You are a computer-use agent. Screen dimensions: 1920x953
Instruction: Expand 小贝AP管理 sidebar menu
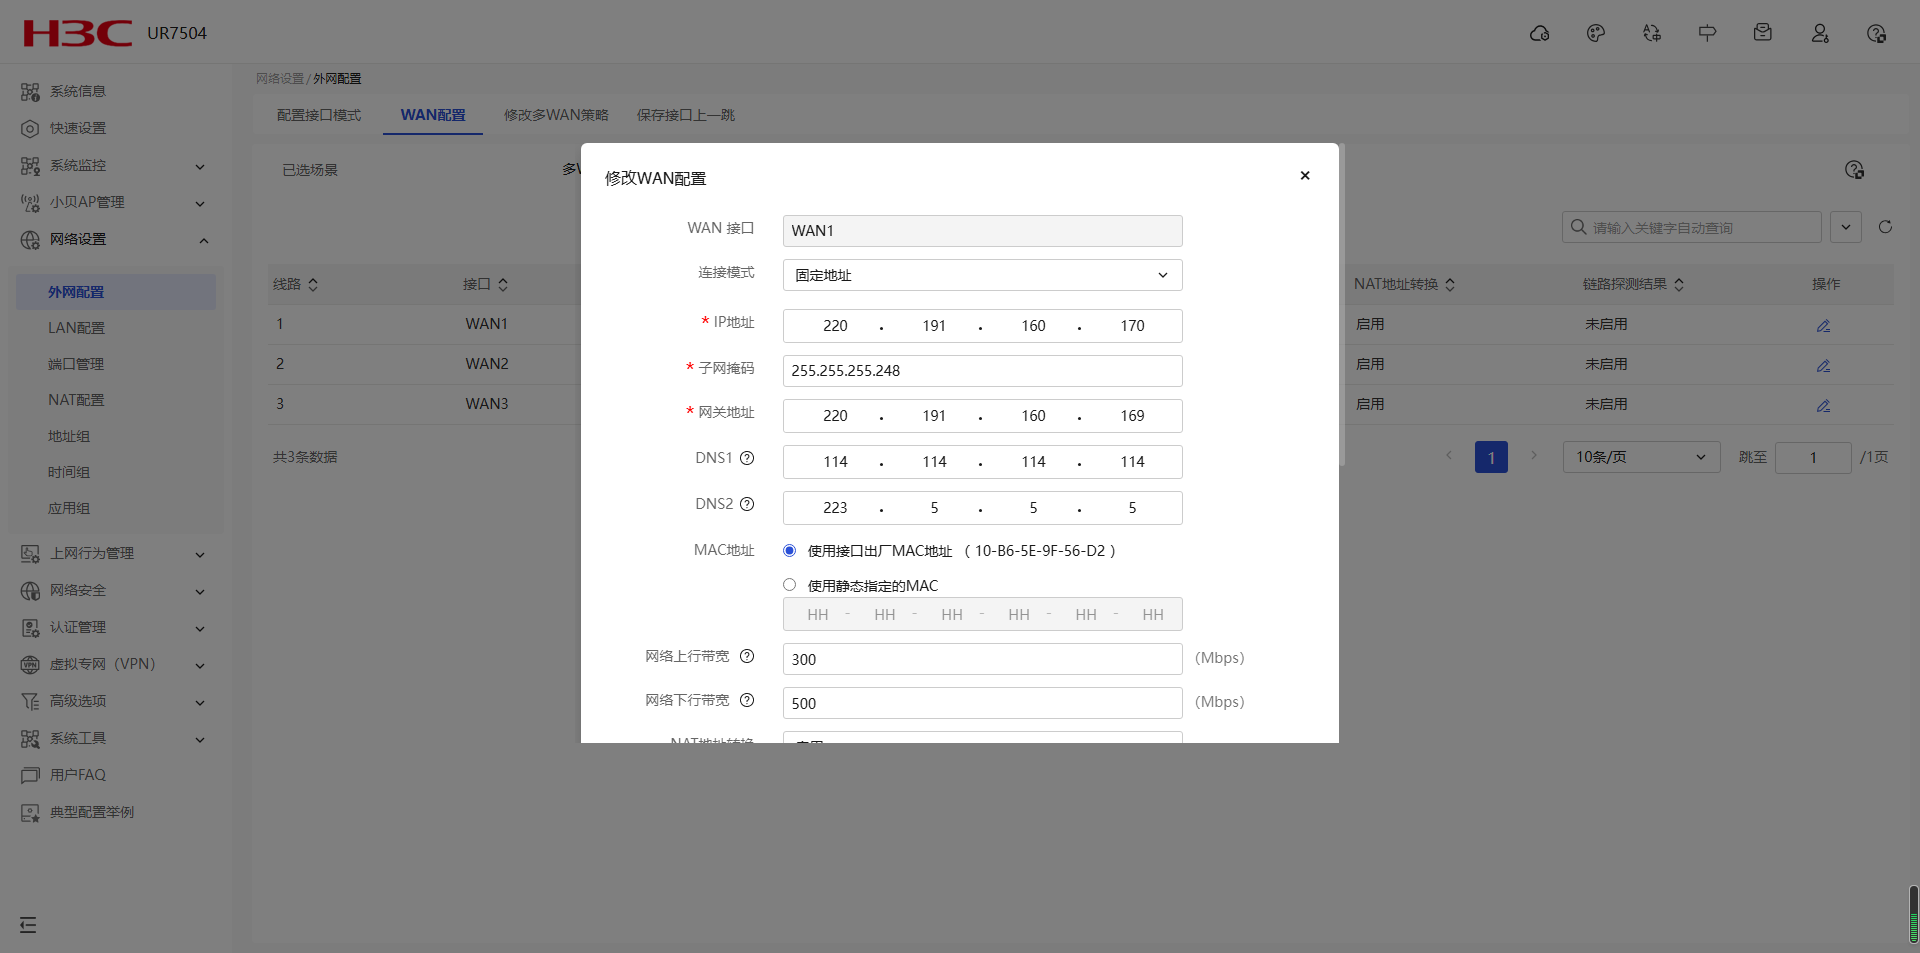pos(116,203)
